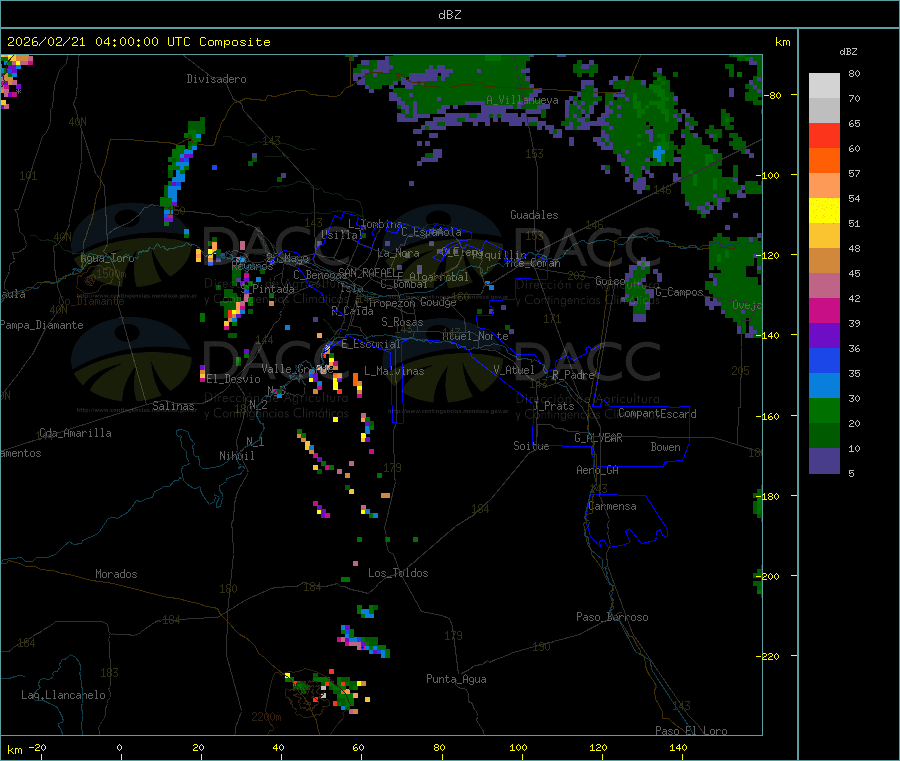Screen dimensions: 900x761
Task: Click the J_Prats map label
Action: click(554, 406)
